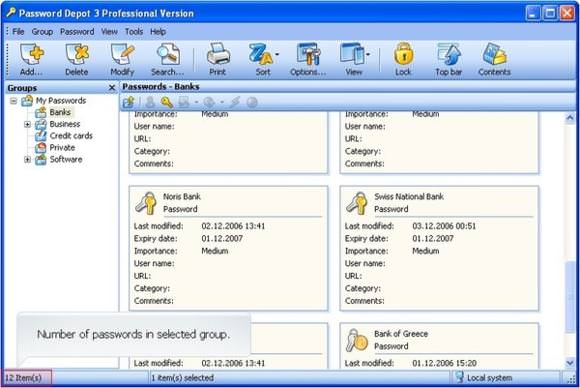This screenshot has width=580, height=388.
Task: Open the Contents help icon
Action: coord(495,59)
